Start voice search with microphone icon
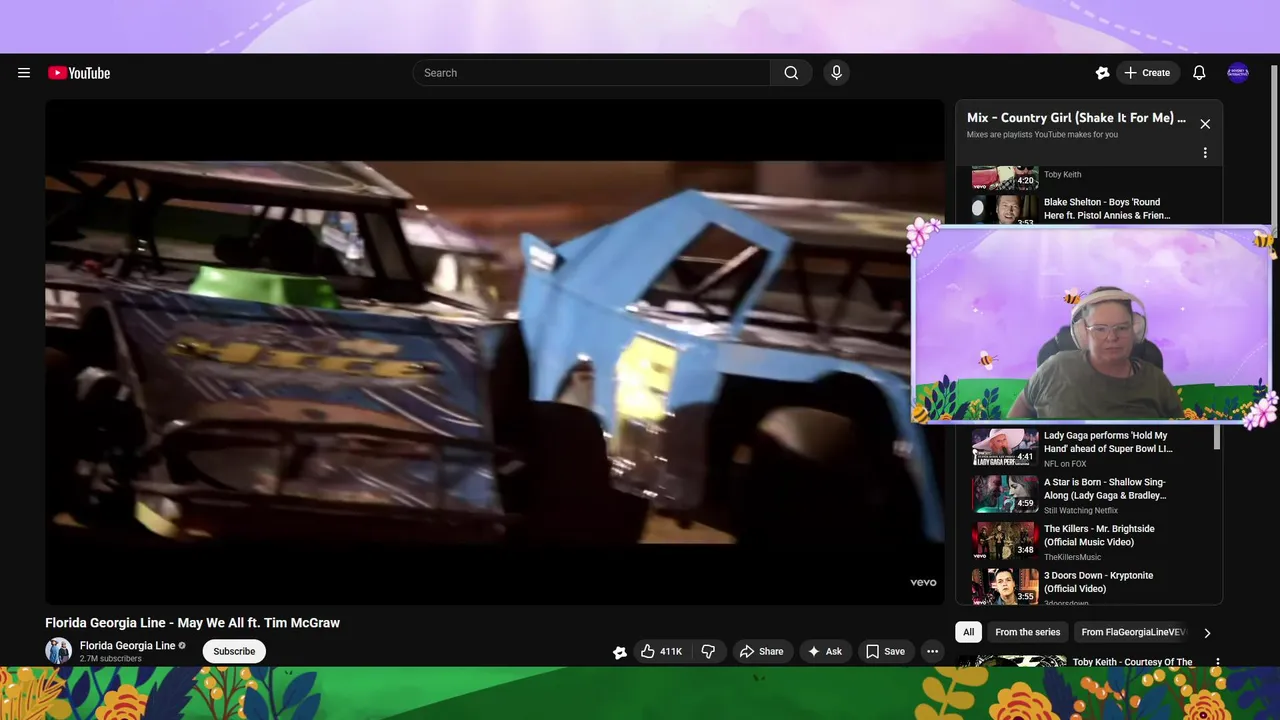The width and height of the screenshot is (1280, 720). pos(837,73)
